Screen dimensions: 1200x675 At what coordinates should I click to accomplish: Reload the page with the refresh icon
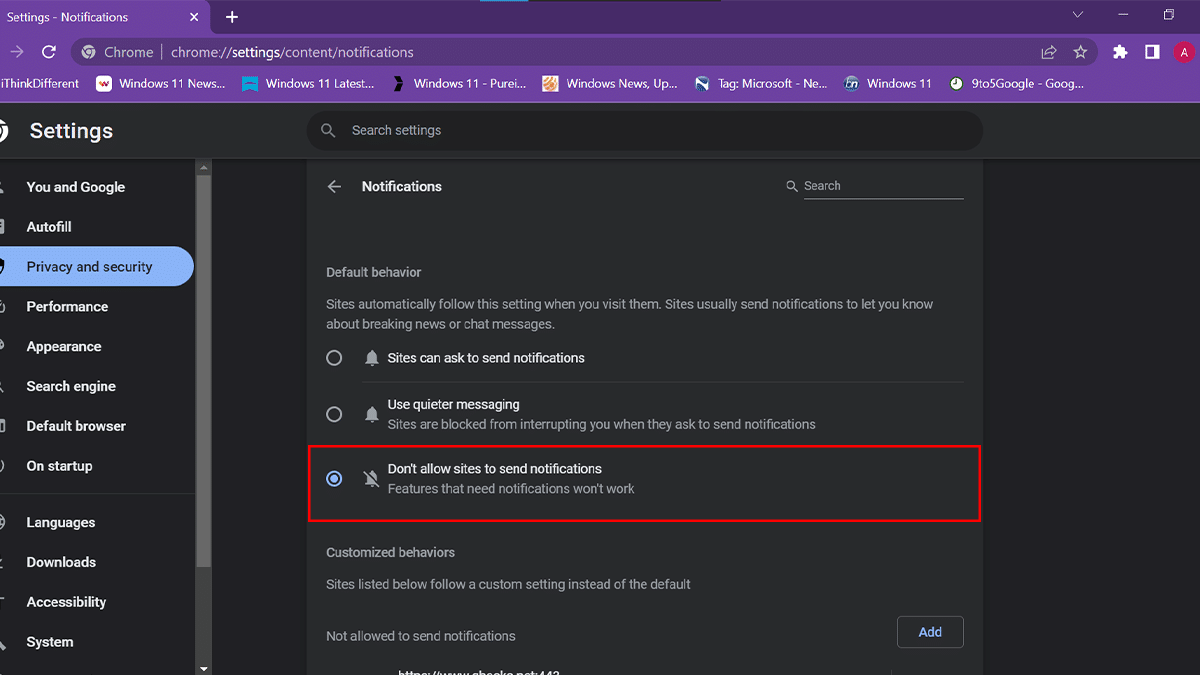(x=48, y=52)
